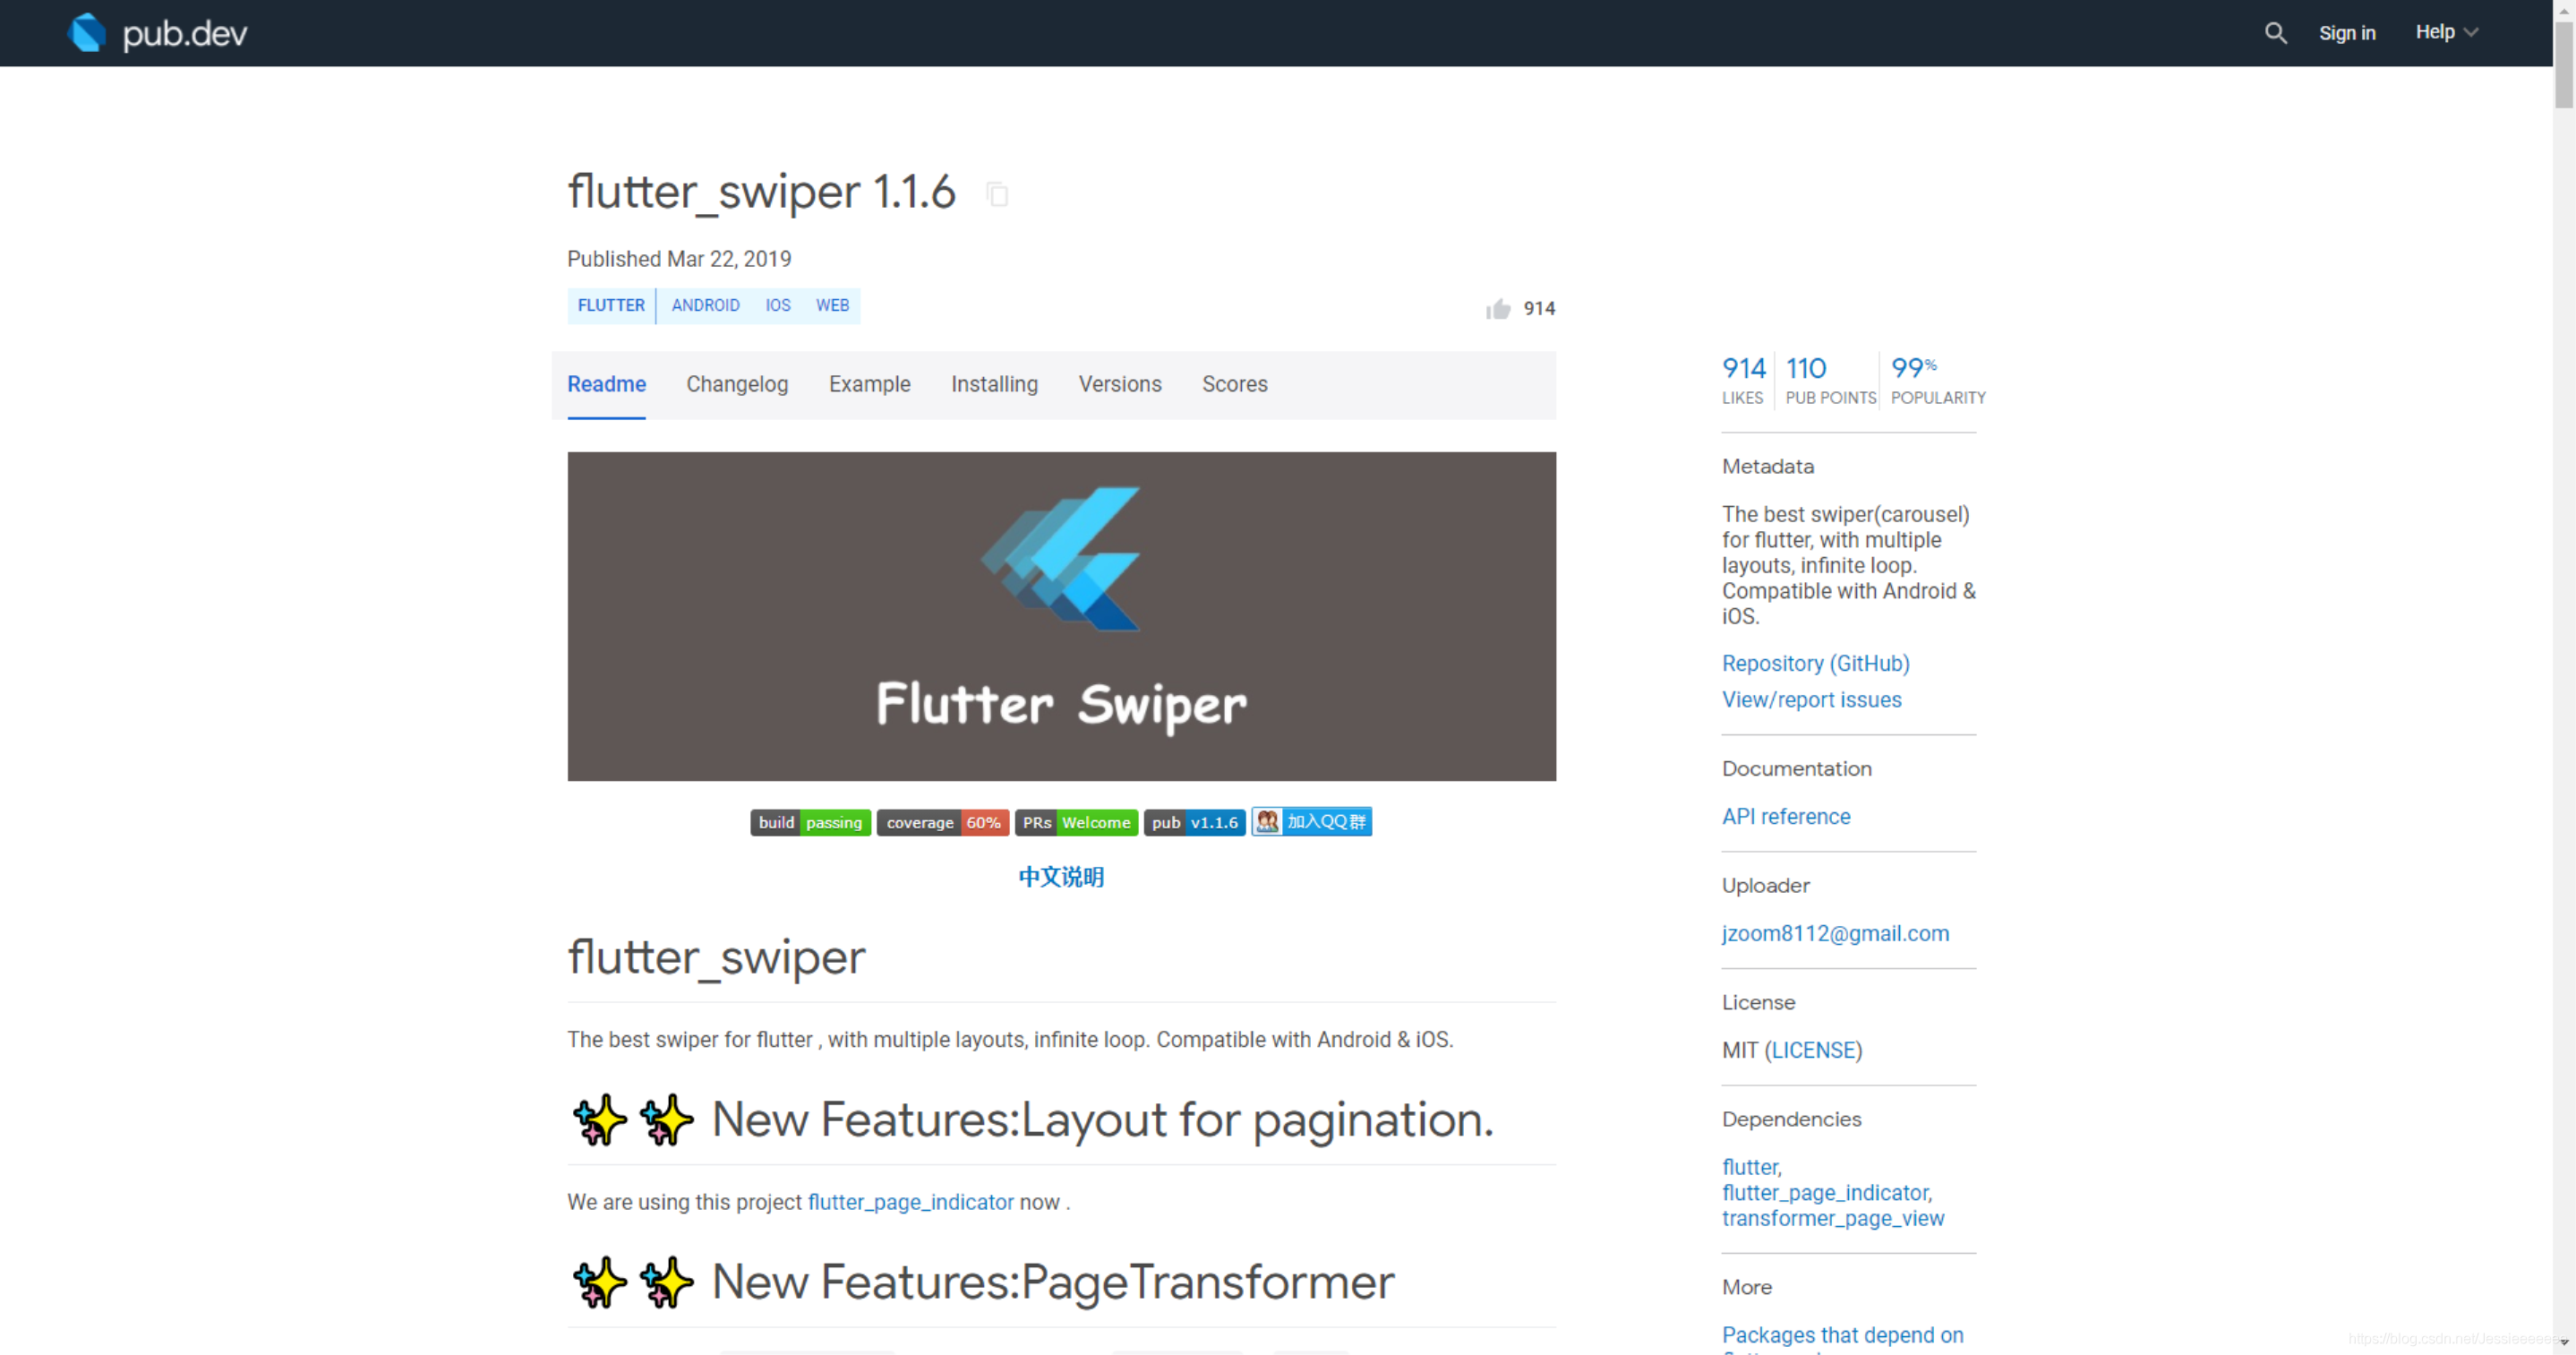Click the PRs Welcome badge
Image resolution: width=2576 pixels, height=1355 pixels.
[x=1077, y=822]
